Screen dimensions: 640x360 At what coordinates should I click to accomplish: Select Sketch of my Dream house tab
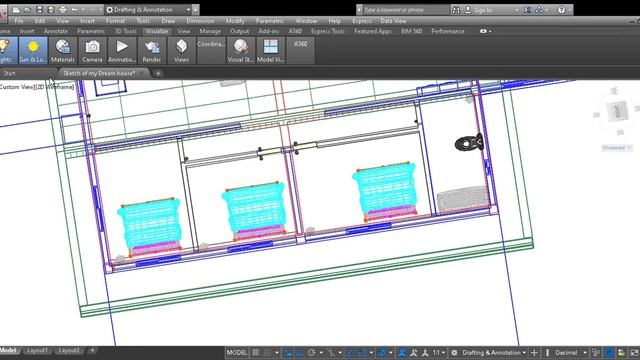(99, 73)
